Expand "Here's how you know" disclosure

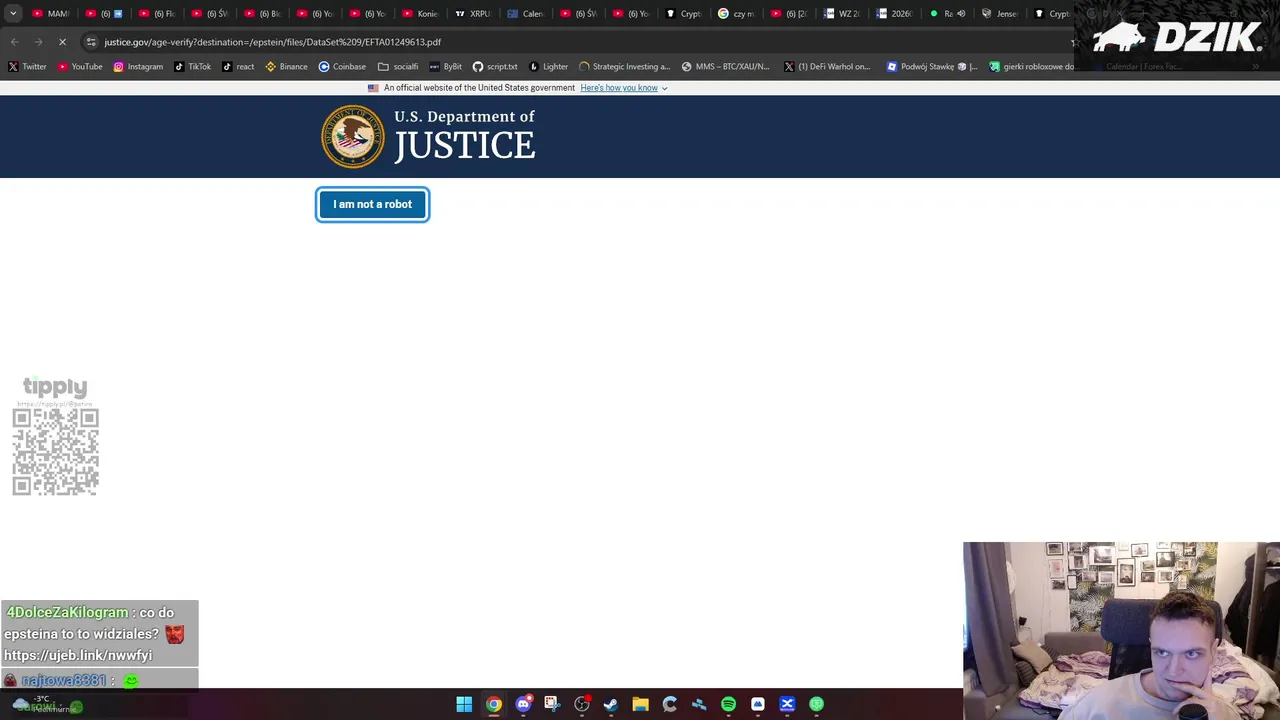(x=623, y=88)
